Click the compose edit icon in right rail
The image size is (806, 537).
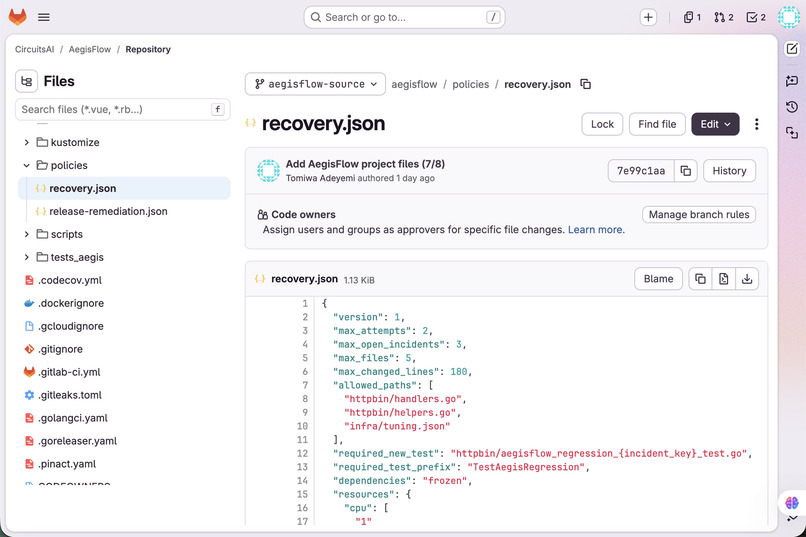792,49
